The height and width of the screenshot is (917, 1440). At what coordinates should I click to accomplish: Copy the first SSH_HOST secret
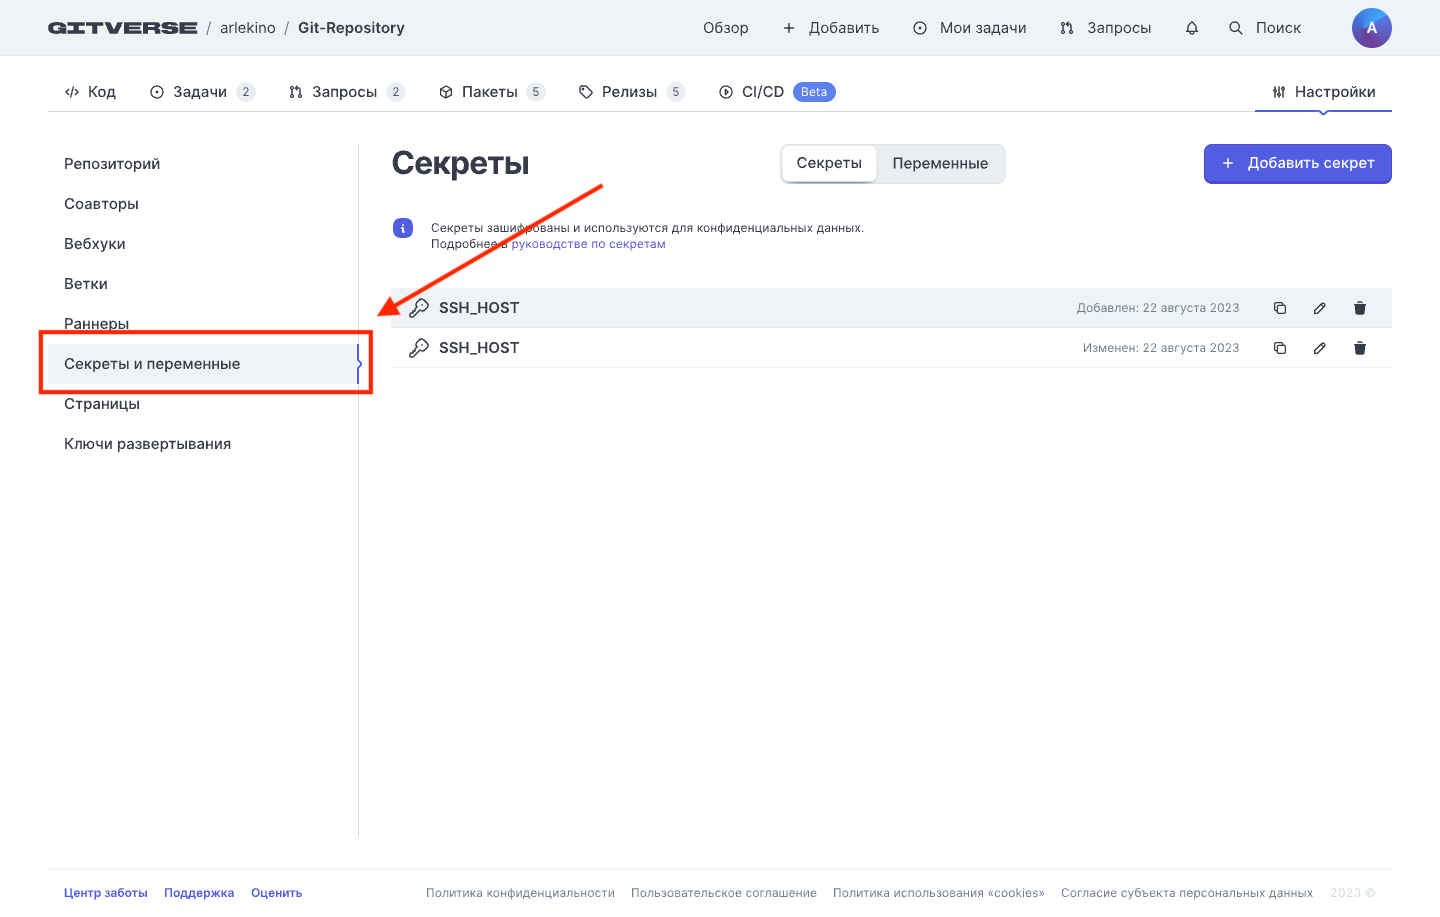pos(1279,308)
